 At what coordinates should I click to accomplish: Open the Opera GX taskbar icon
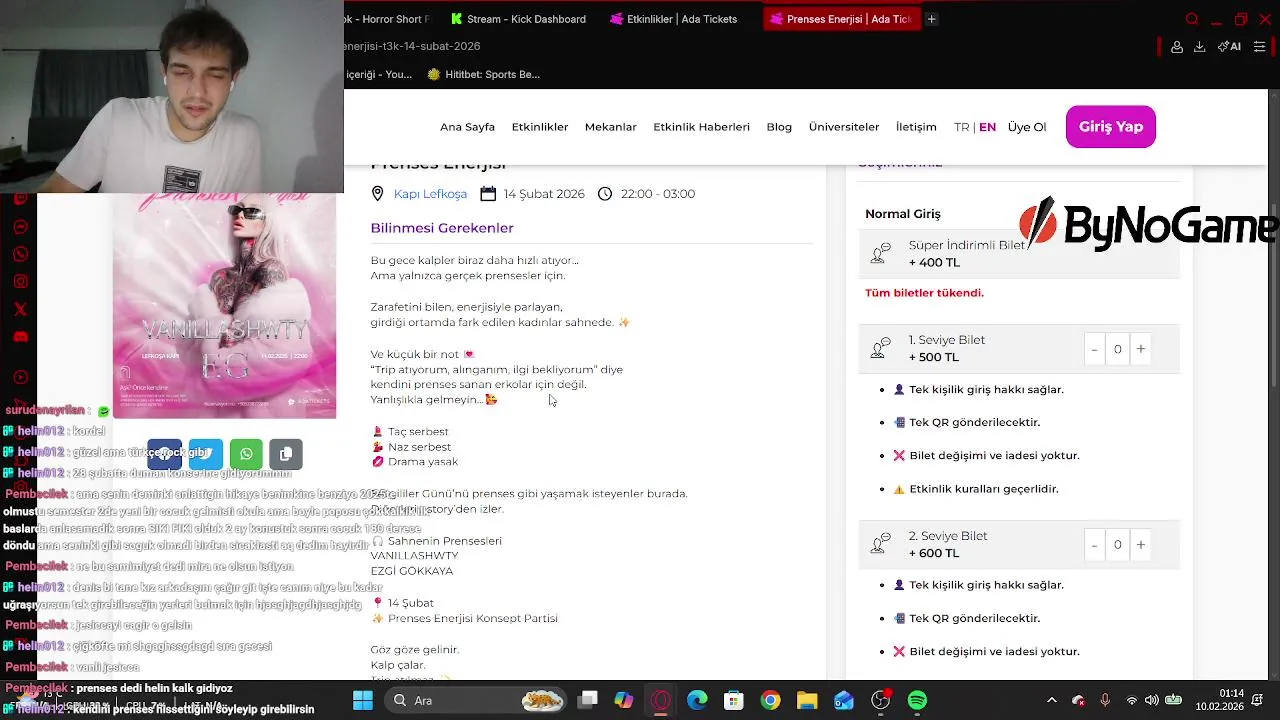tap(660, 700)
